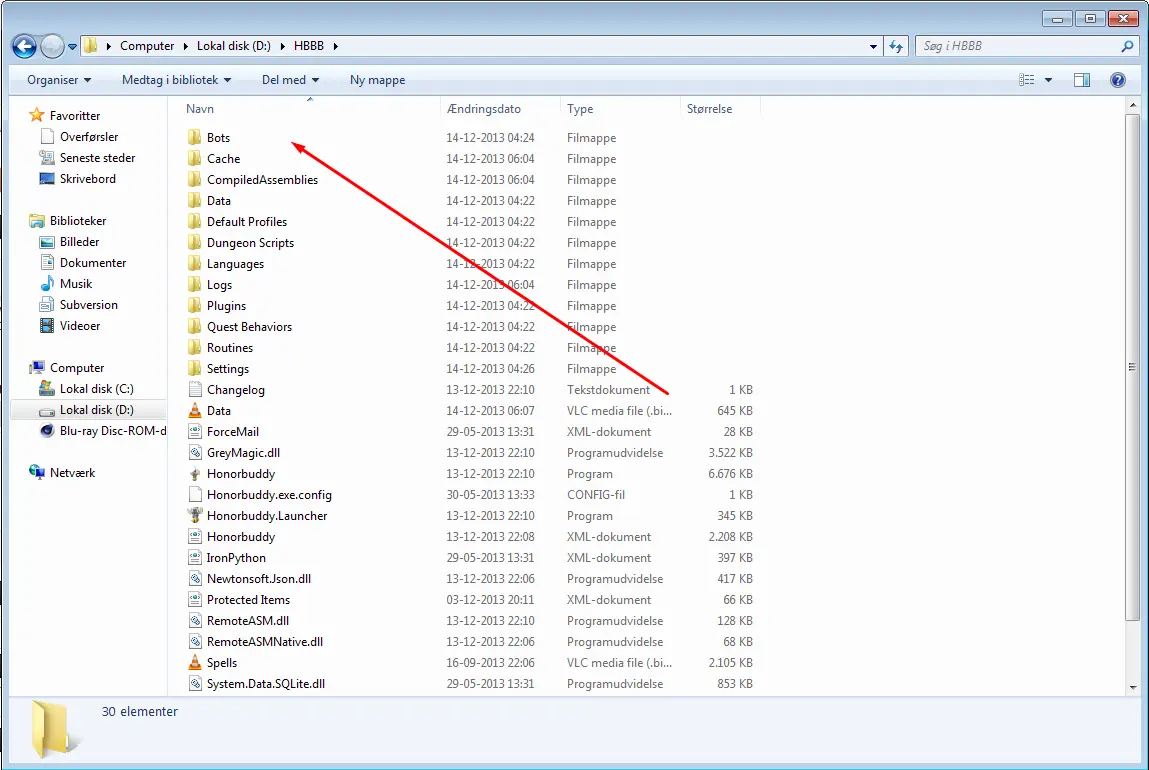Viewport: 1149px width, 770px height.
Task: Expand the arrow after Computer breadcrumb
Action: [185, 46]
